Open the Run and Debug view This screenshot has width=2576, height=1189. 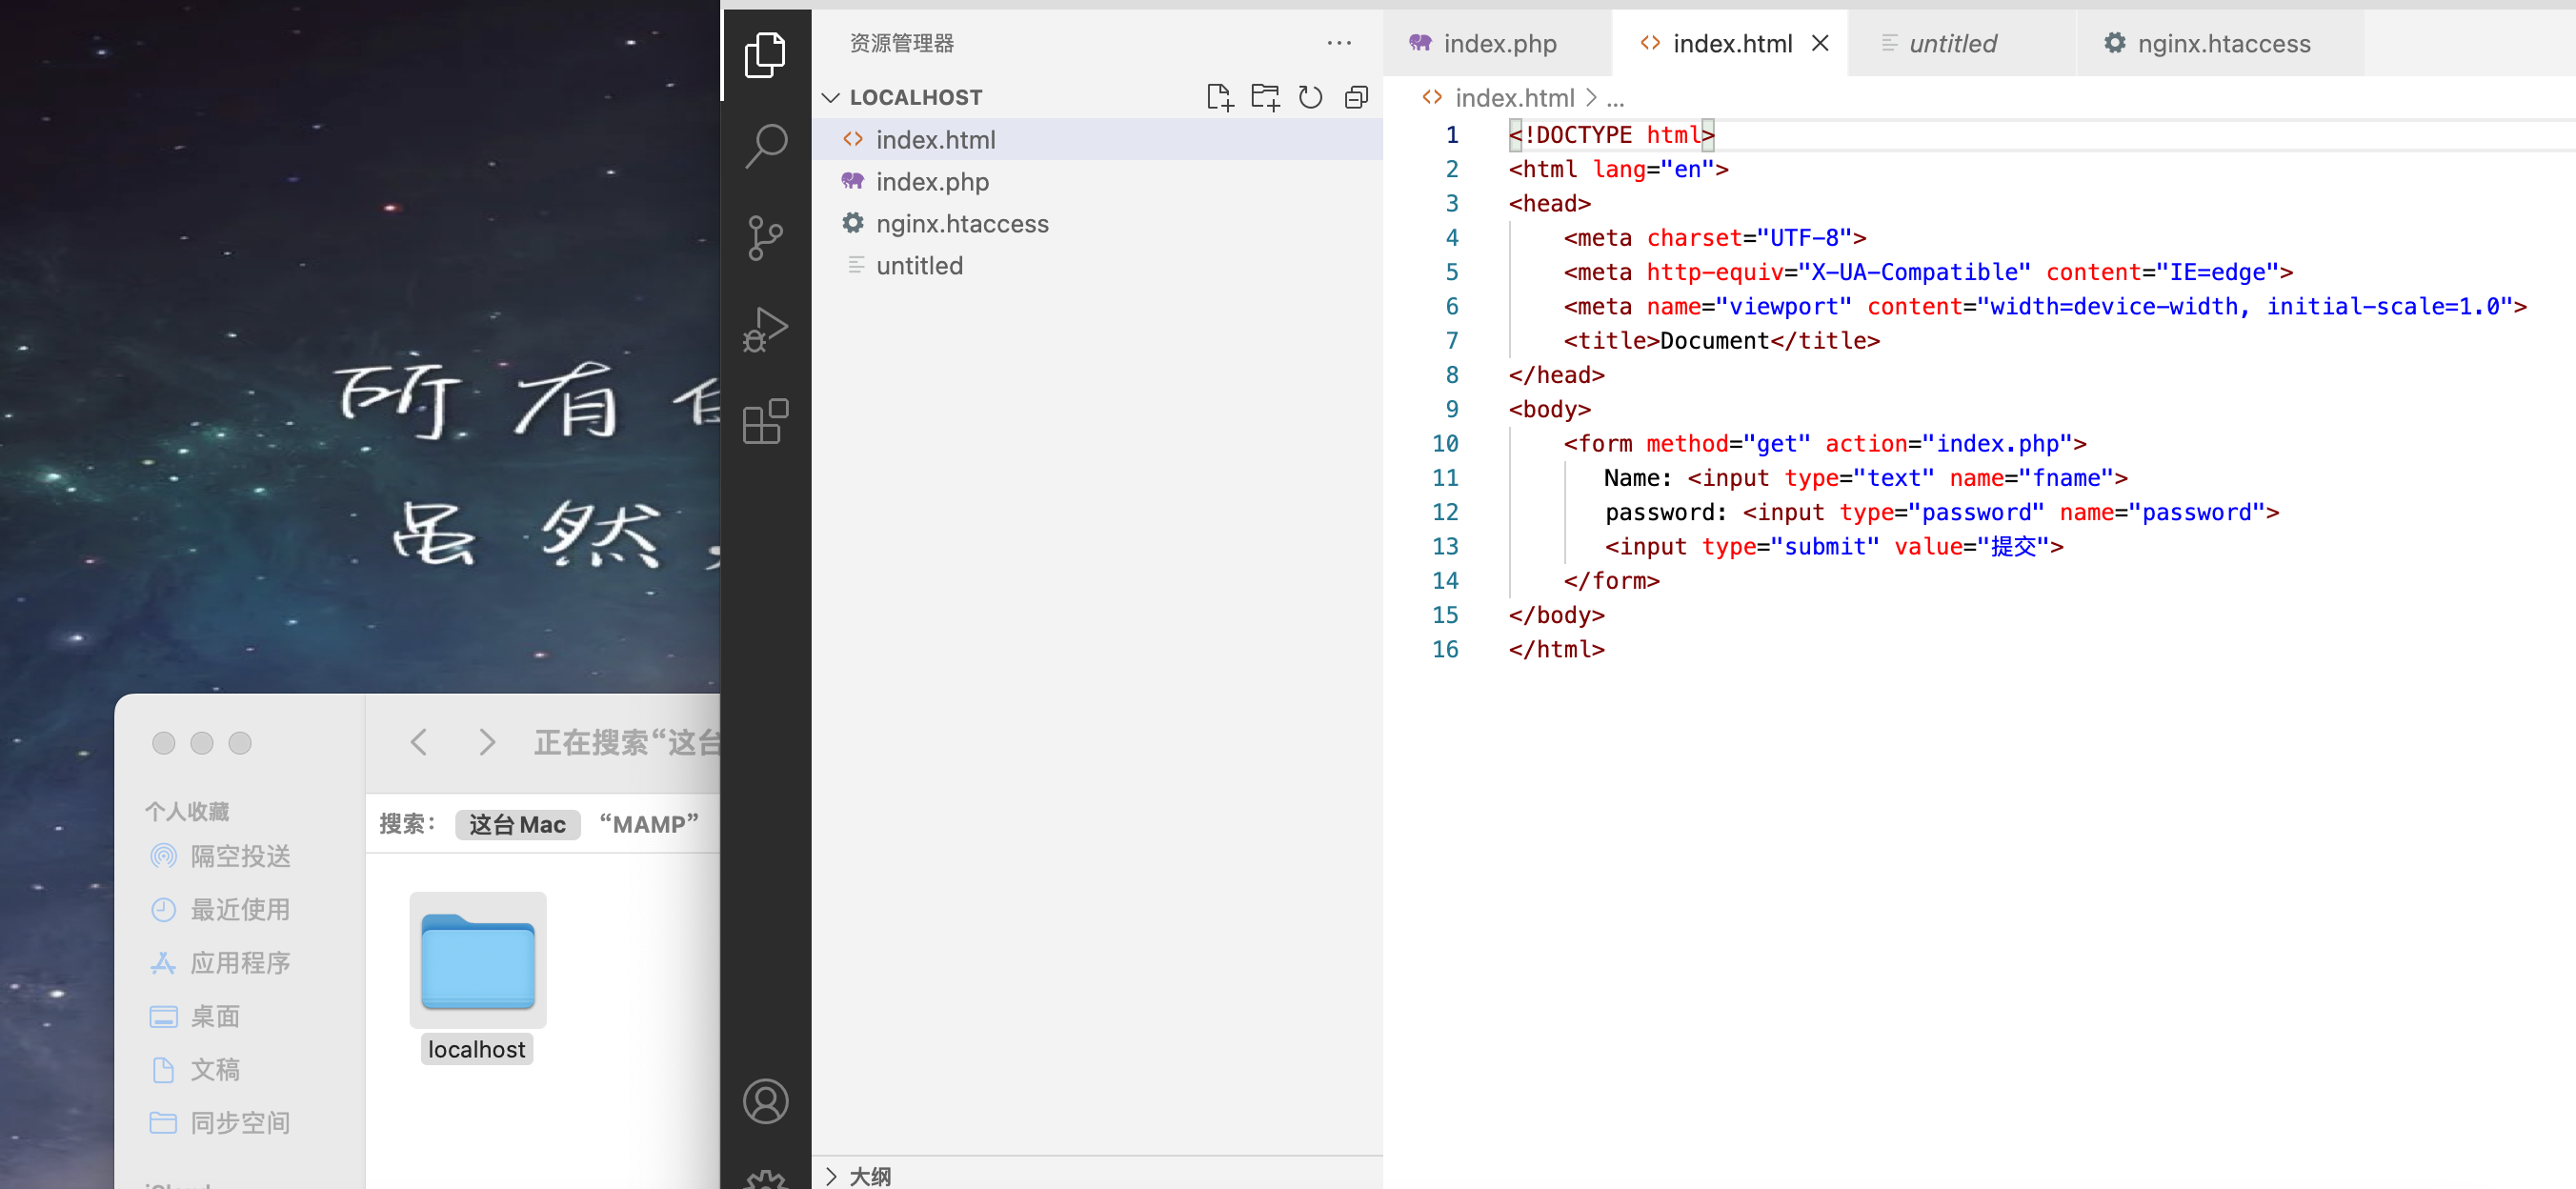coord(765,328)
